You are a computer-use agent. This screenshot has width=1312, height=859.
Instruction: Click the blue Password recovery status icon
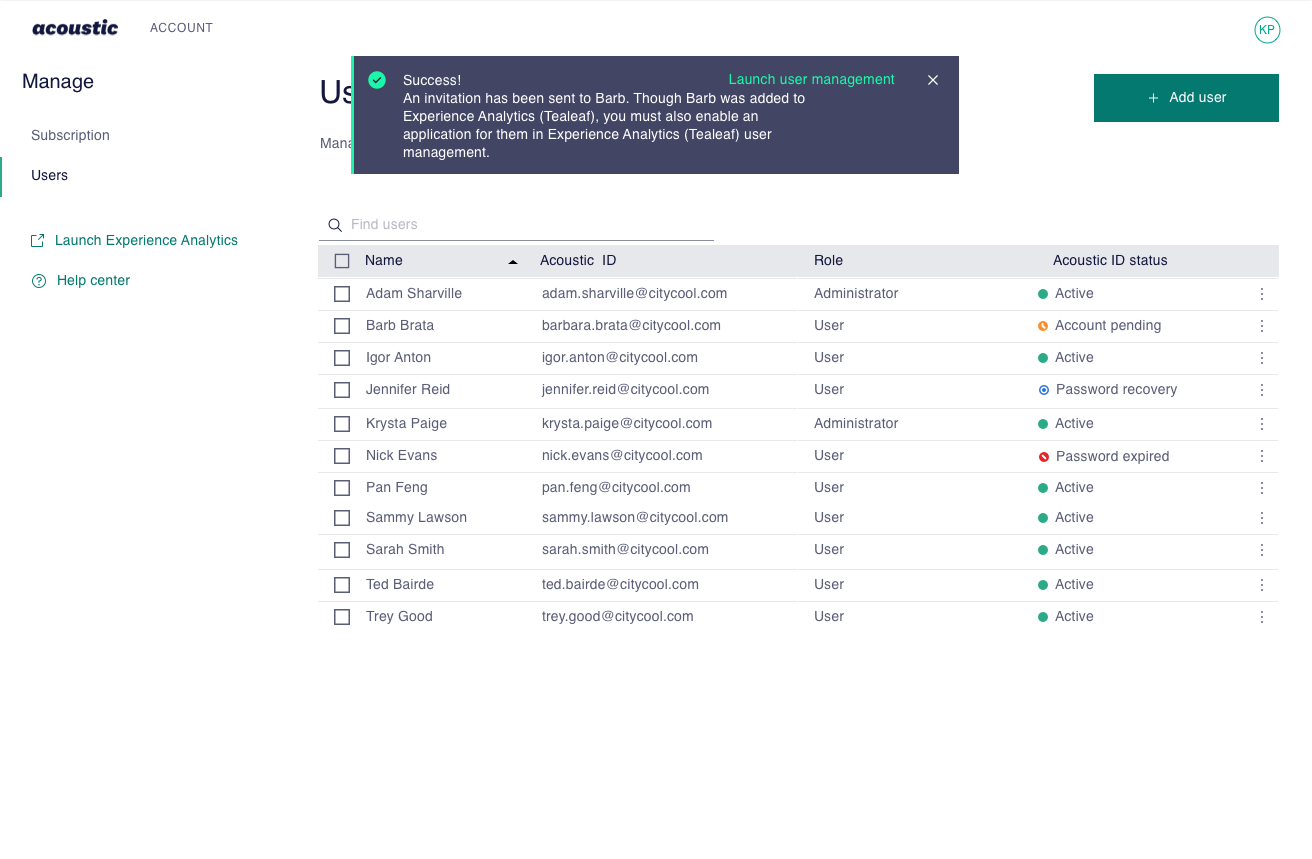1044,390
